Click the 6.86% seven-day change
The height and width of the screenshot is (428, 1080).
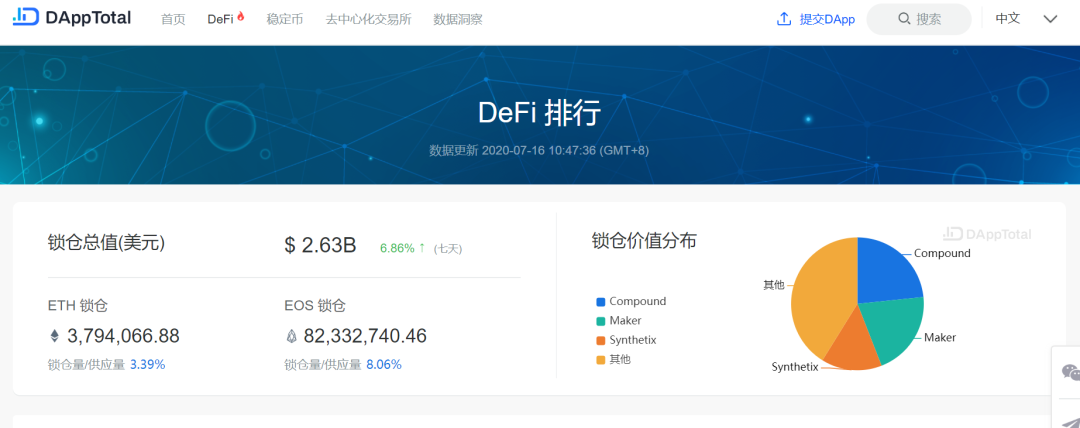(x=402, y=248)
